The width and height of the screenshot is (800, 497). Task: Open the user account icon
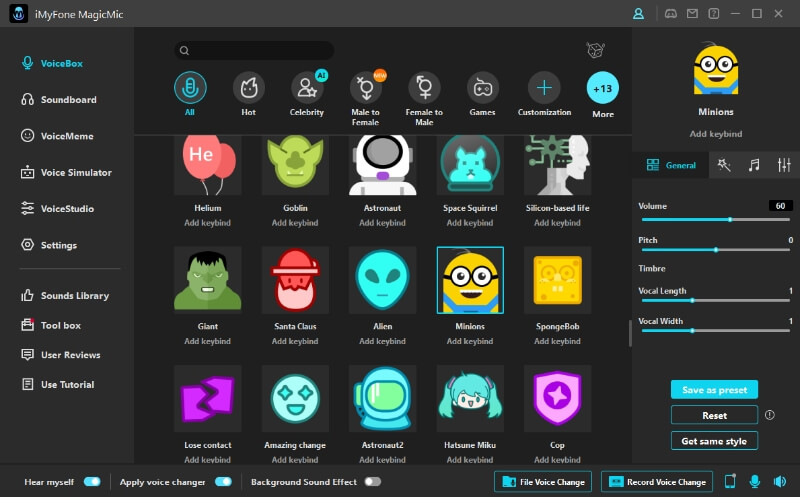tap(638, 14)
